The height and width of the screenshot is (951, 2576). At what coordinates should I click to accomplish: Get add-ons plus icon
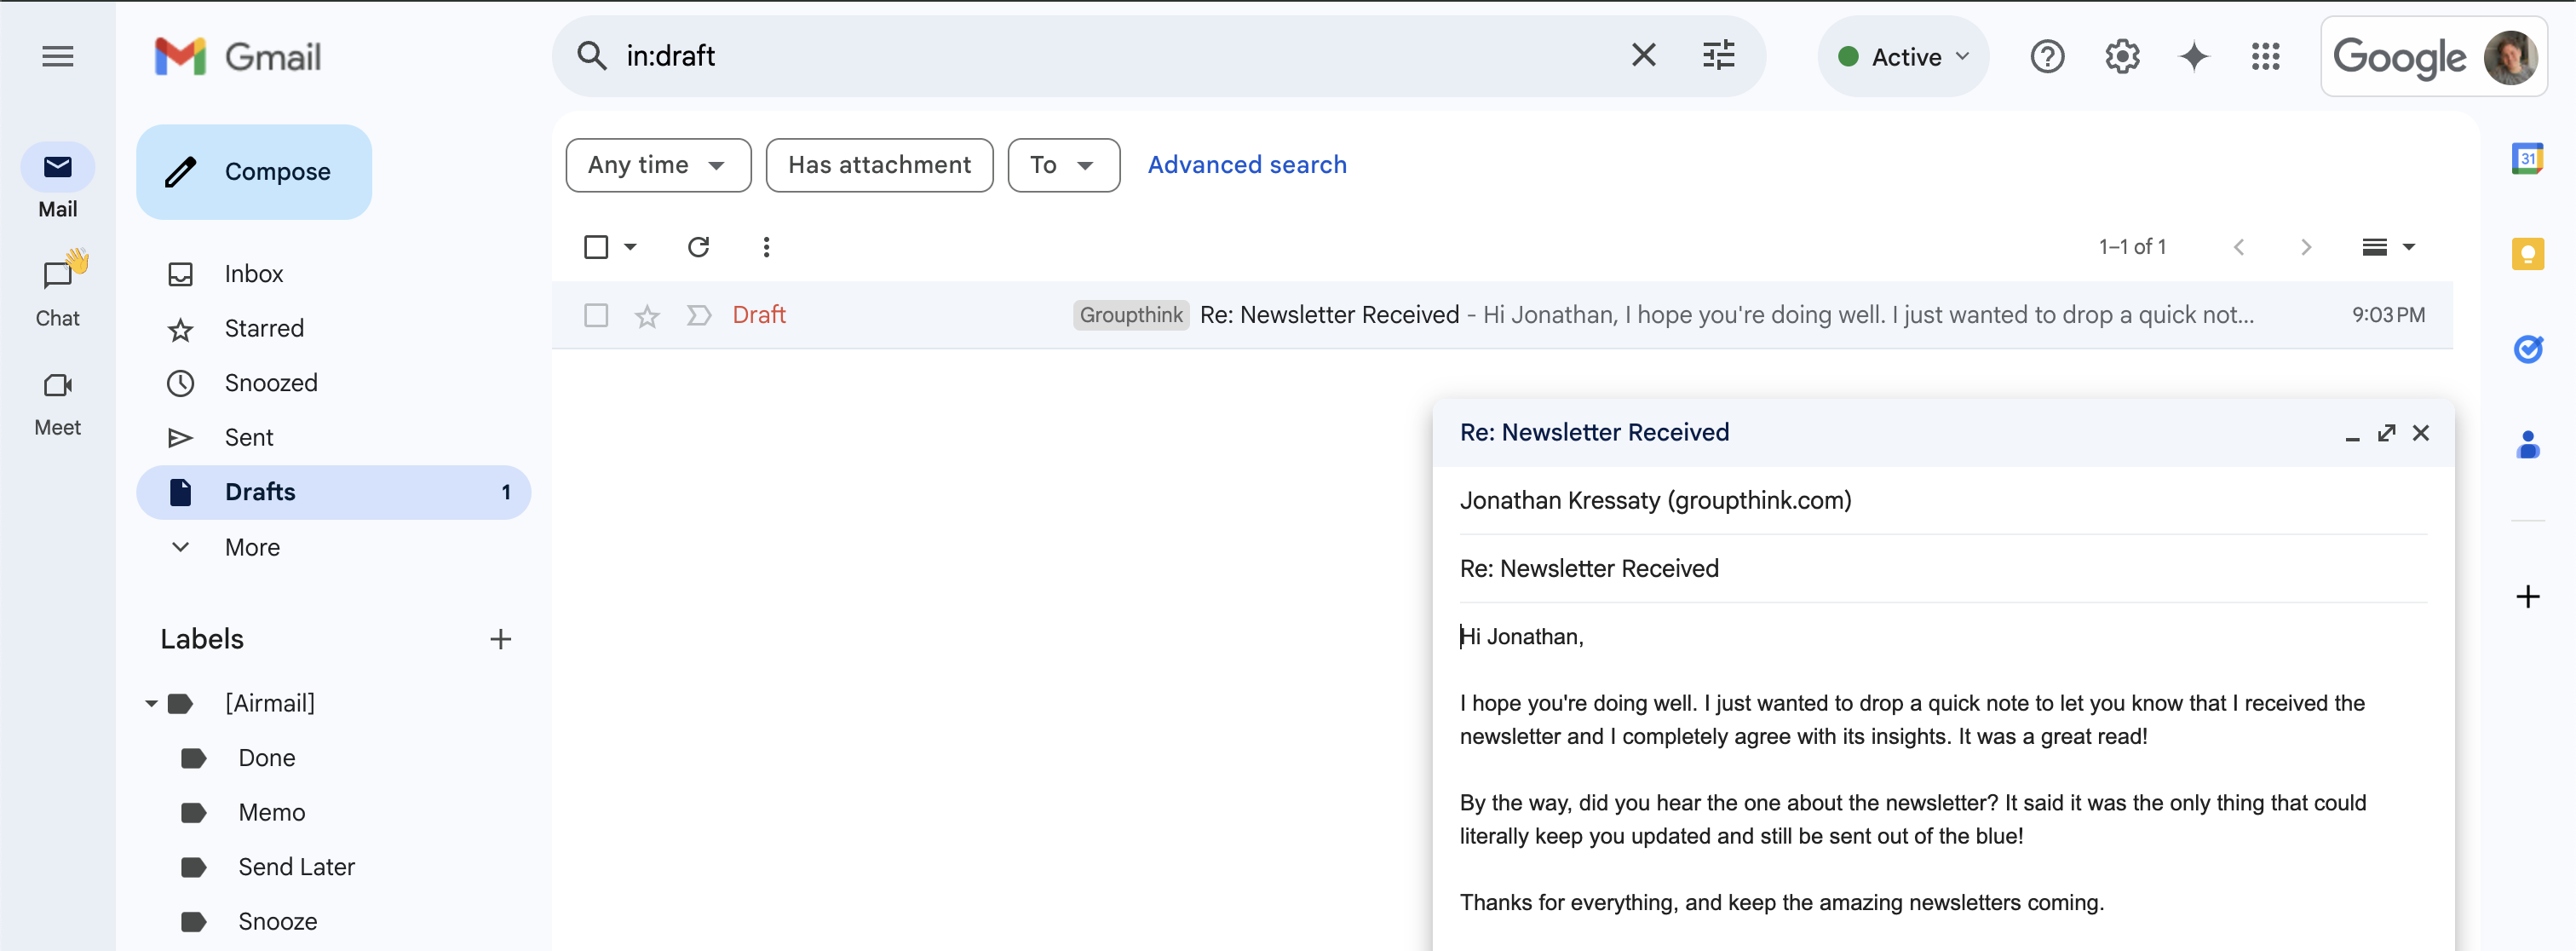2527,597
